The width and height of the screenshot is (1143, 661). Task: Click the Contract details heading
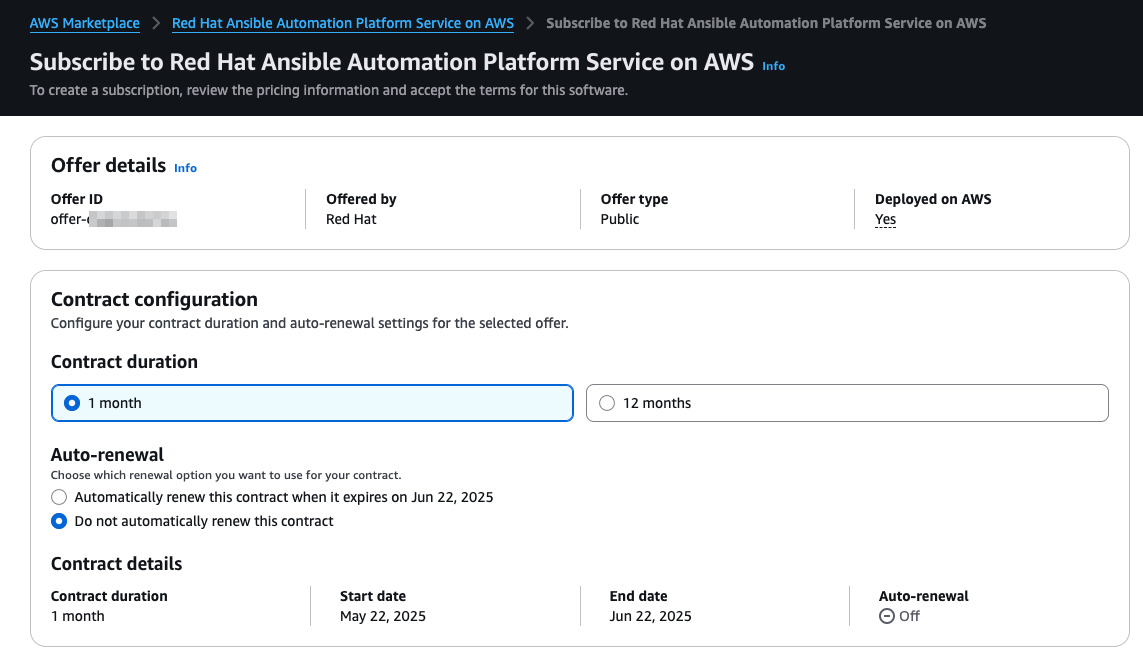(x=117, y=564)
